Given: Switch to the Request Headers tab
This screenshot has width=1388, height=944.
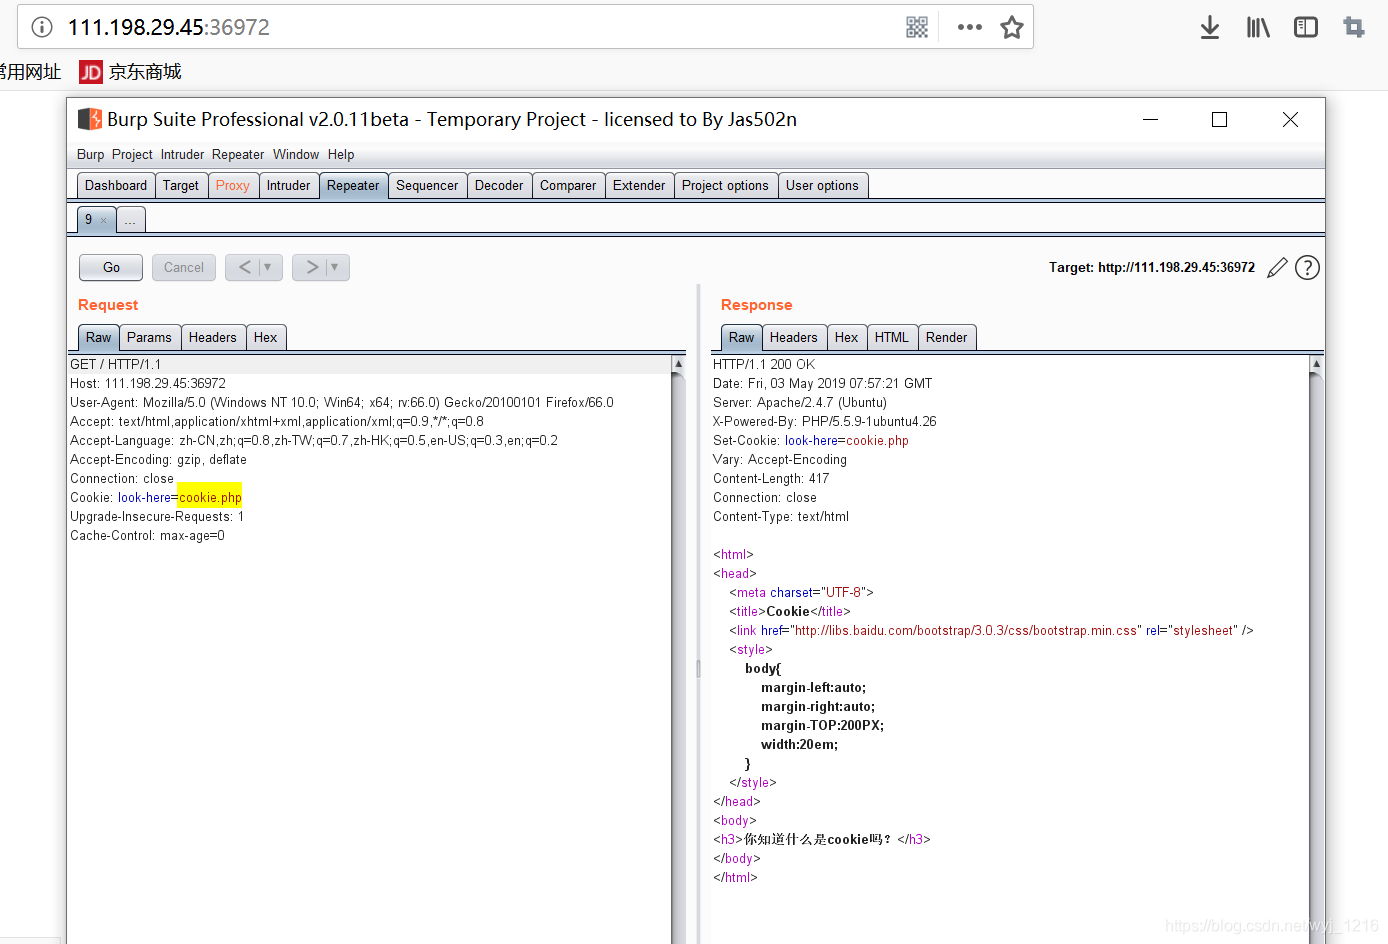Looking at the screenshot, I should tap(213, 338).
